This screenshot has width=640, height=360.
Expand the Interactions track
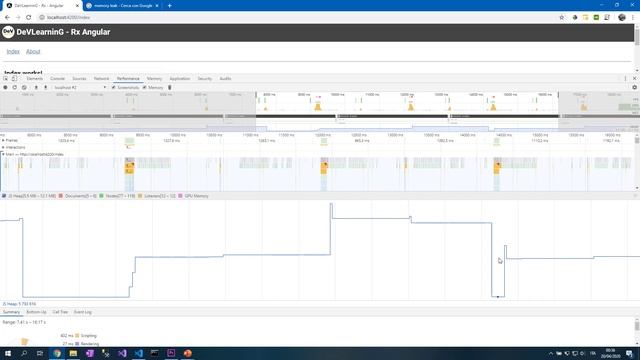[x=3, y=147]
